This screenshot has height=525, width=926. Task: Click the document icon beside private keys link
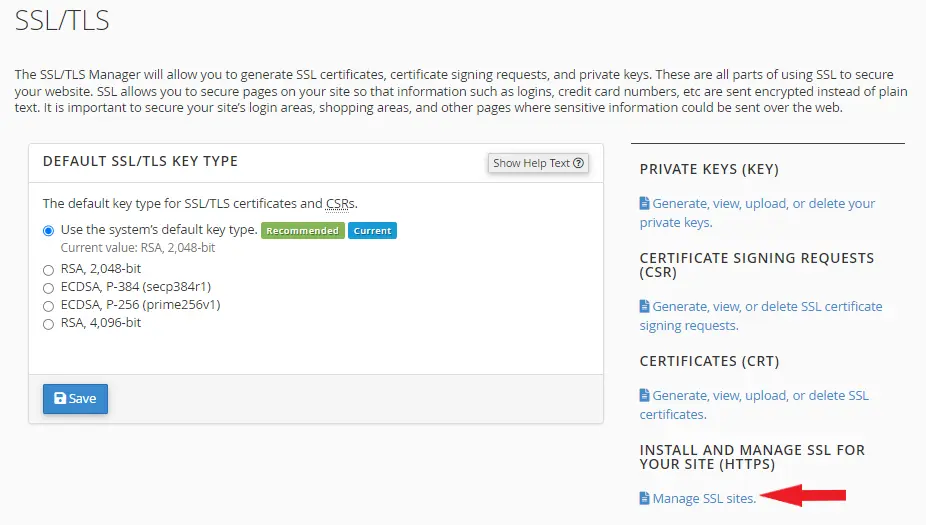[645, 203]
